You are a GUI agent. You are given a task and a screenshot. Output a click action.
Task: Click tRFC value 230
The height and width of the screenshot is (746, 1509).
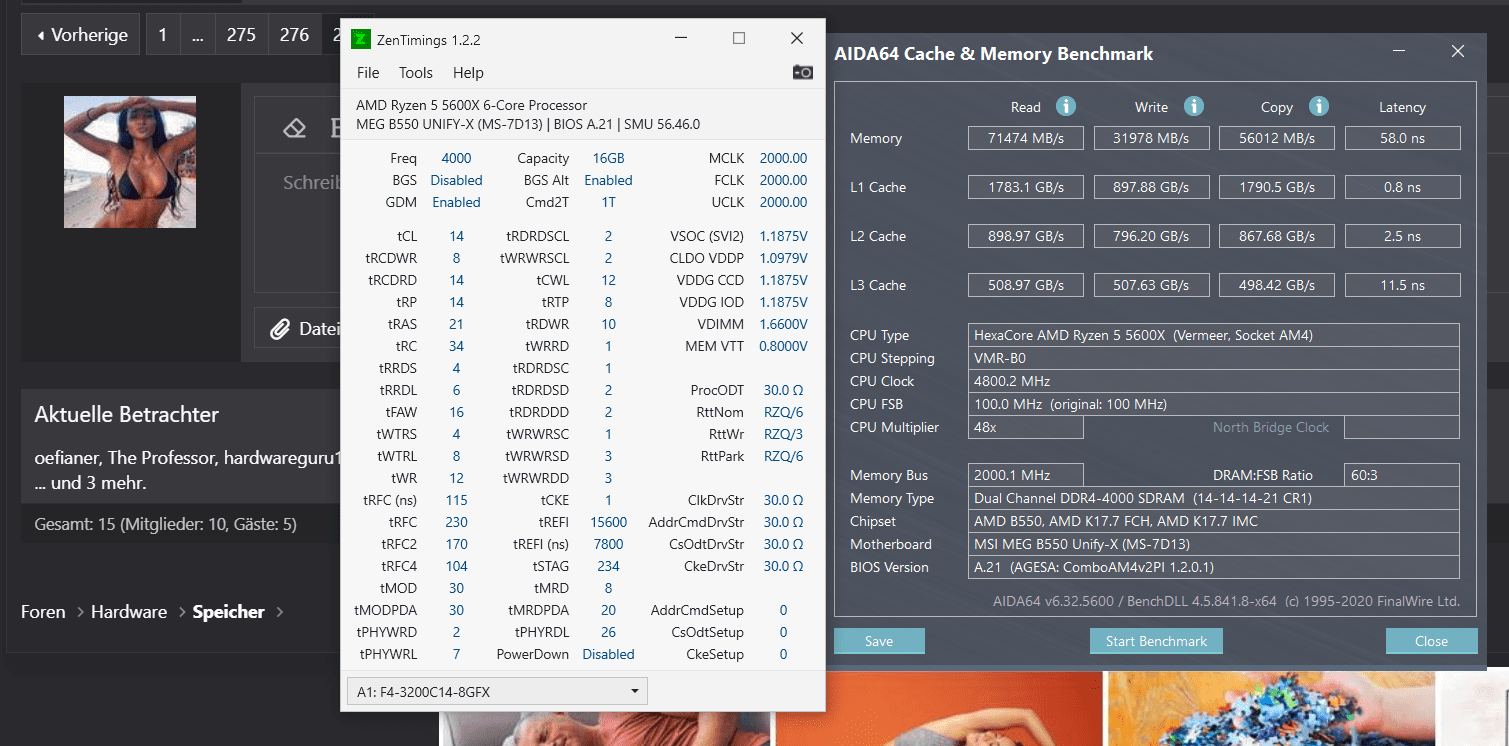pyautogui.click(x=456, y=522)
